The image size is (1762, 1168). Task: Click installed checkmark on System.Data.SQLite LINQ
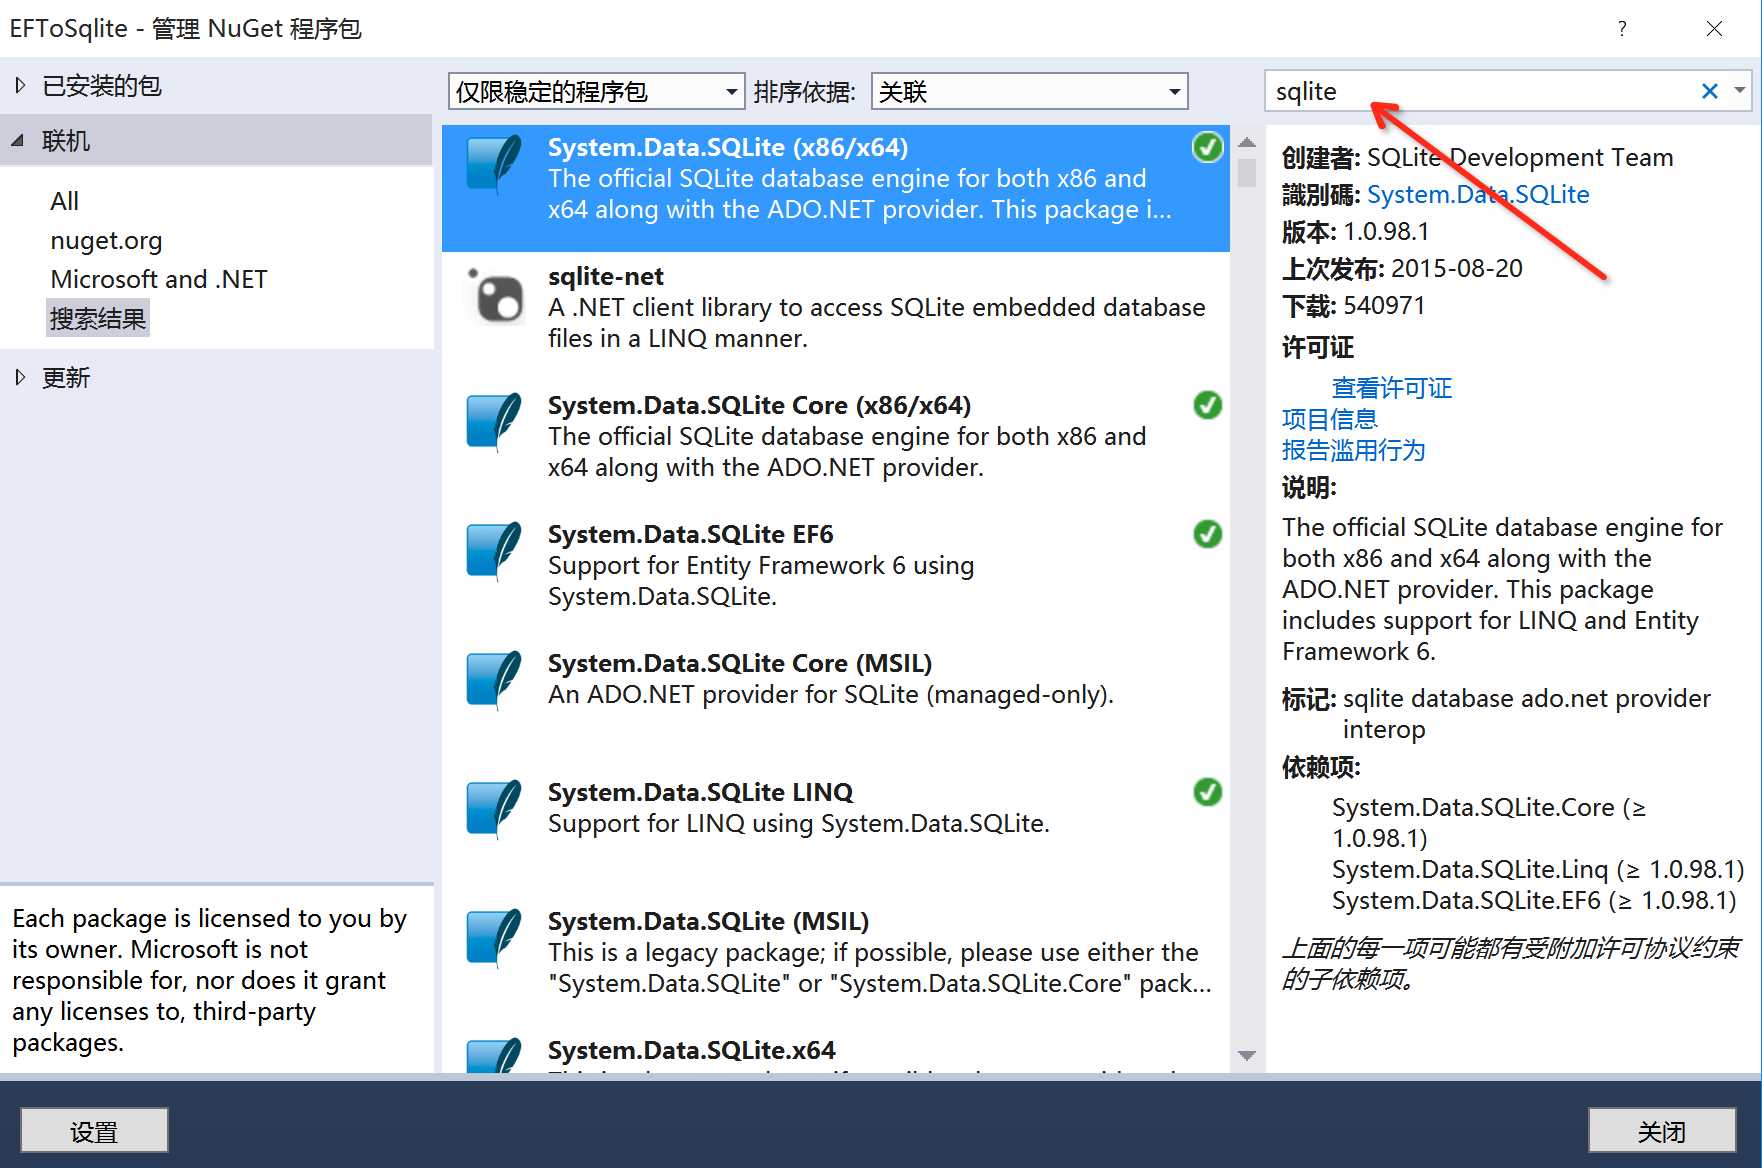pos(1208,792)
